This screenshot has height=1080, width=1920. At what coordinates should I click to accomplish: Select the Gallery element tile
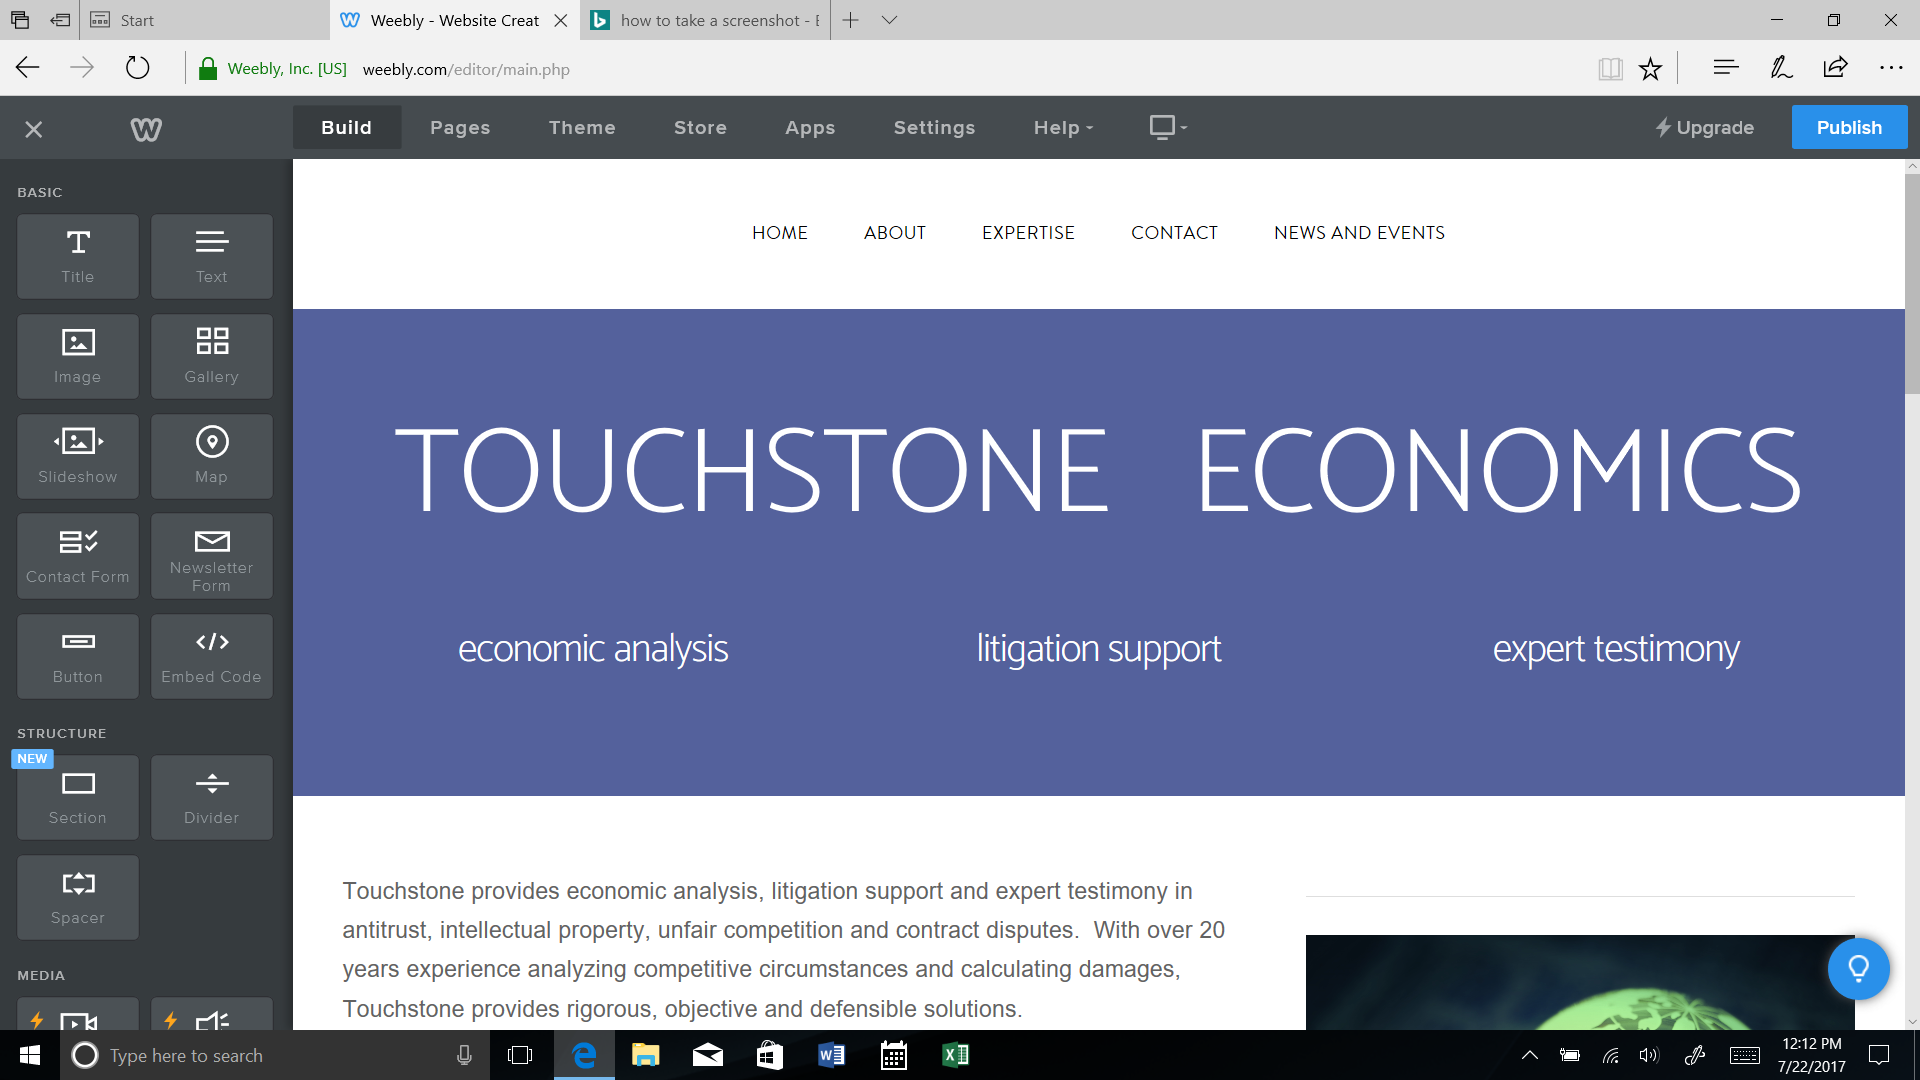(211, 356)
